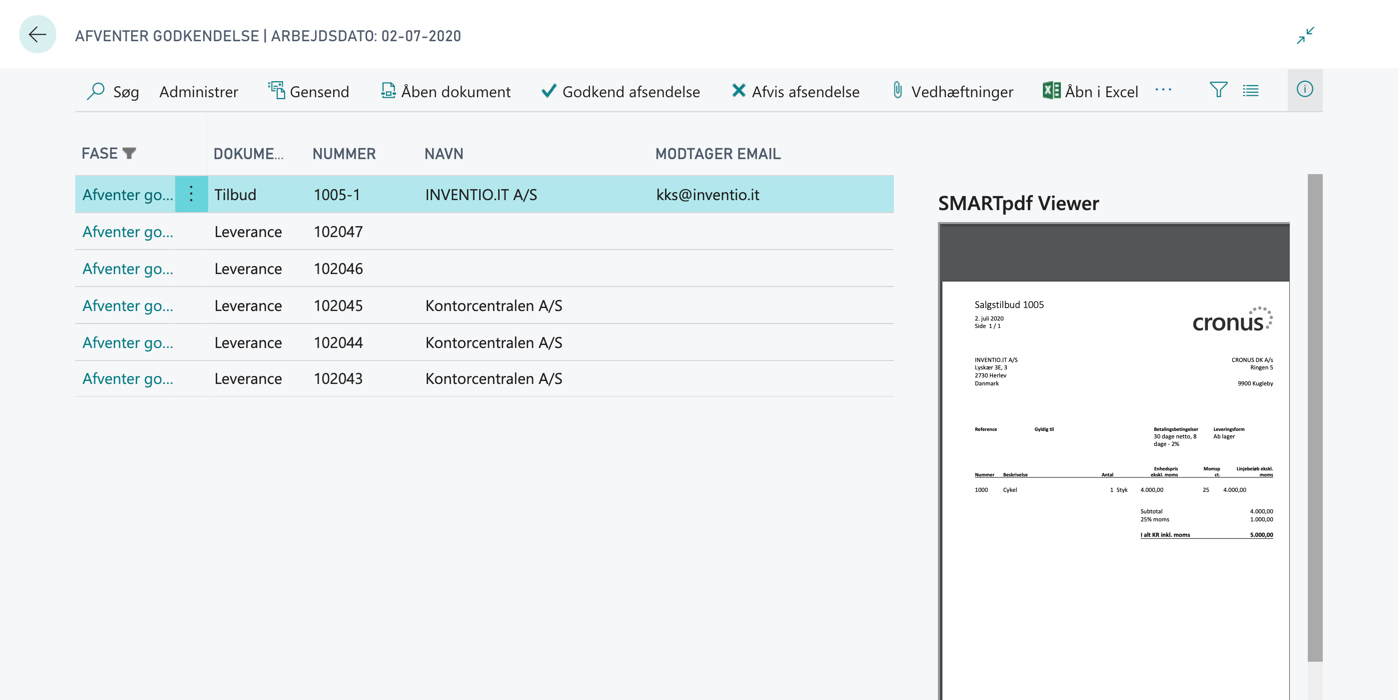The image size is (1398, 700).
Task: Click the Salgstilbud 1005 PDF preview
Action: (1114, 461)
